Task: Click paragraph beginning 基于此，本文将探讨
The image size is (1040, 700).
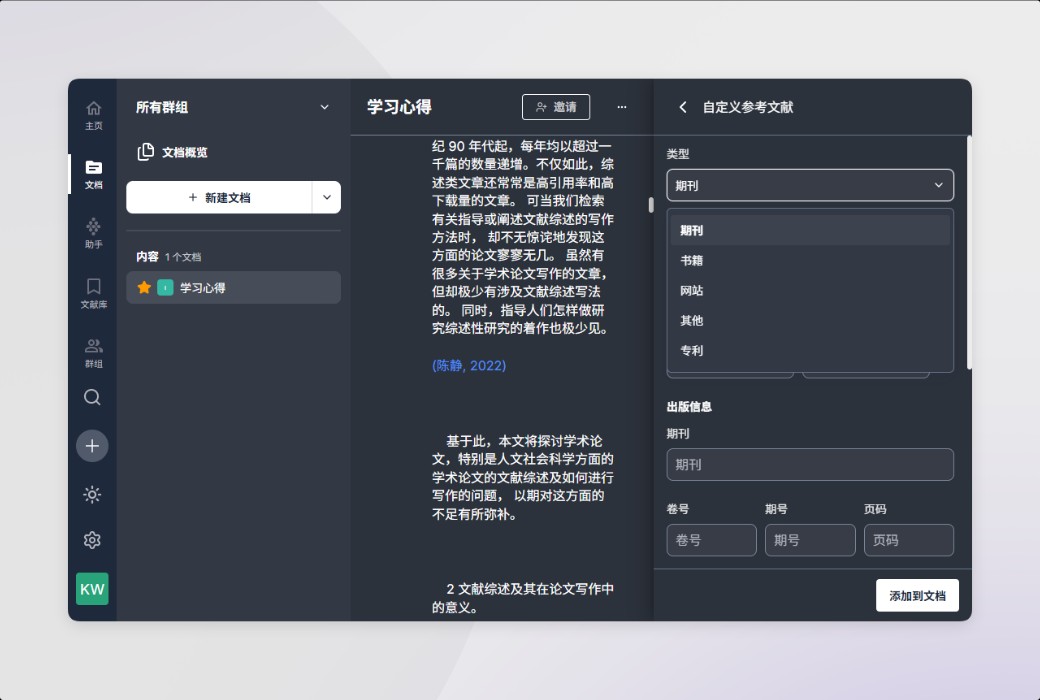Action: [x=523, y=477]
